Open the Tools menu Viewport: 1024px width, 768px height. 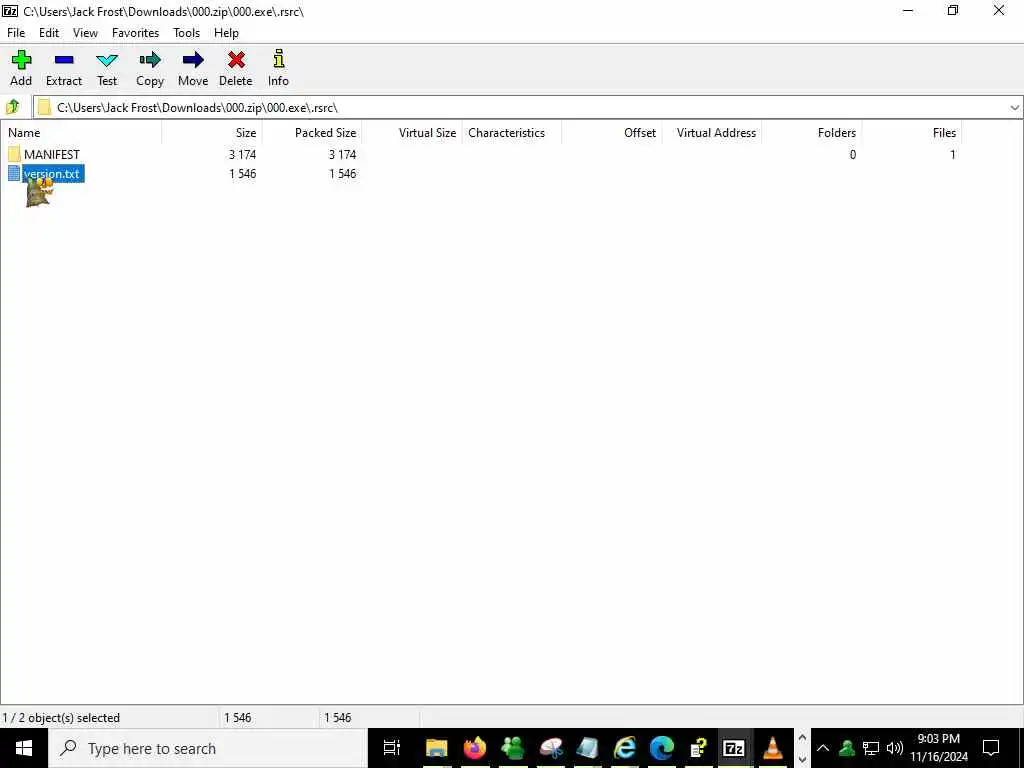[186, 33]
